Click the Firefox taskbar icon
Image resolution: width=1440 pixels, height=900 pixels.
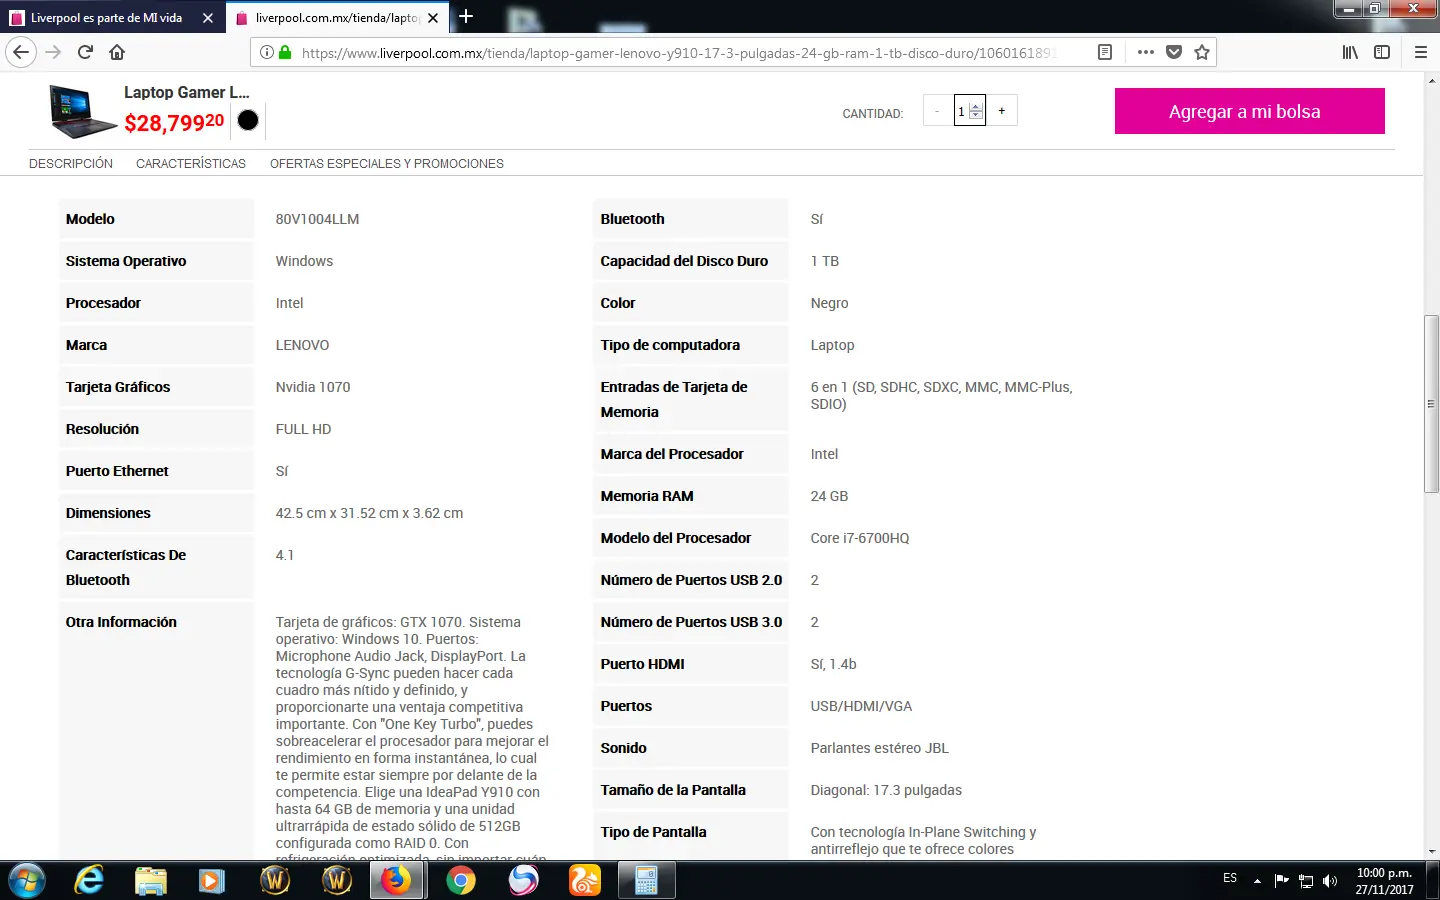[397, 880]
